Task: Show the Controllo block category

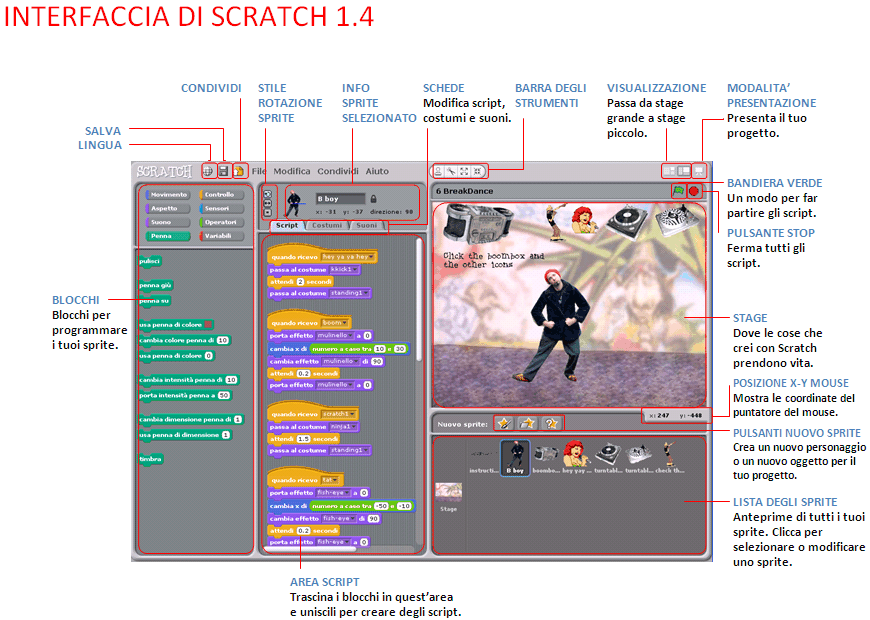Action: point(221,195)
